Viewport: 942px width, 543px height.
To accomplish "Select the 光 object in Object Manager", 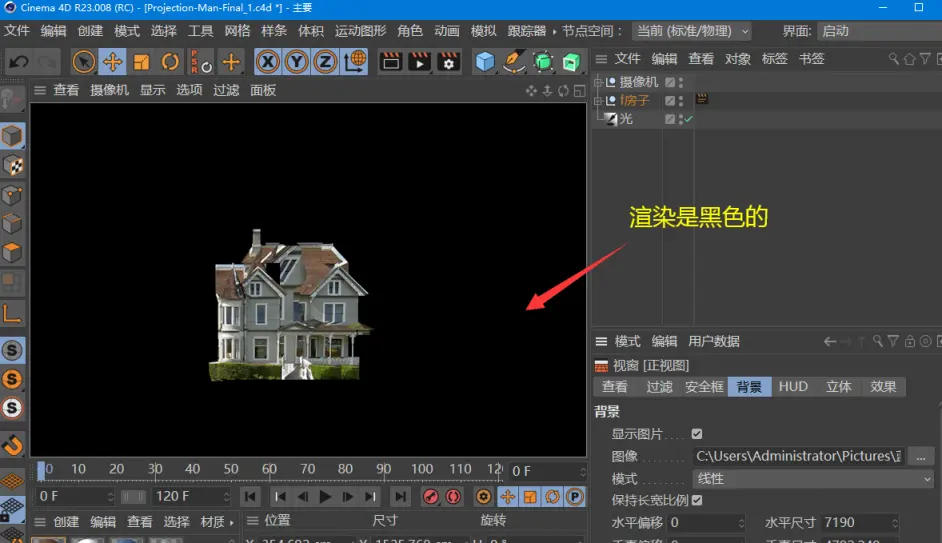I will pos(626,119).
